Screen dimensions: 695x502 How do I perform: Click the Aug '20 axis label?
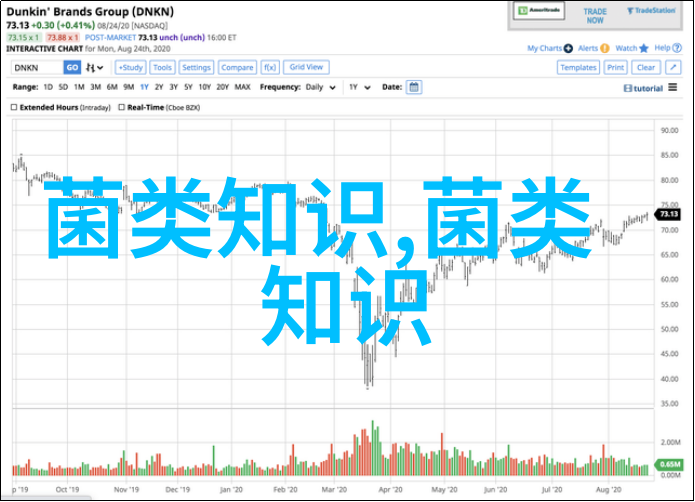tap(609, 489)
